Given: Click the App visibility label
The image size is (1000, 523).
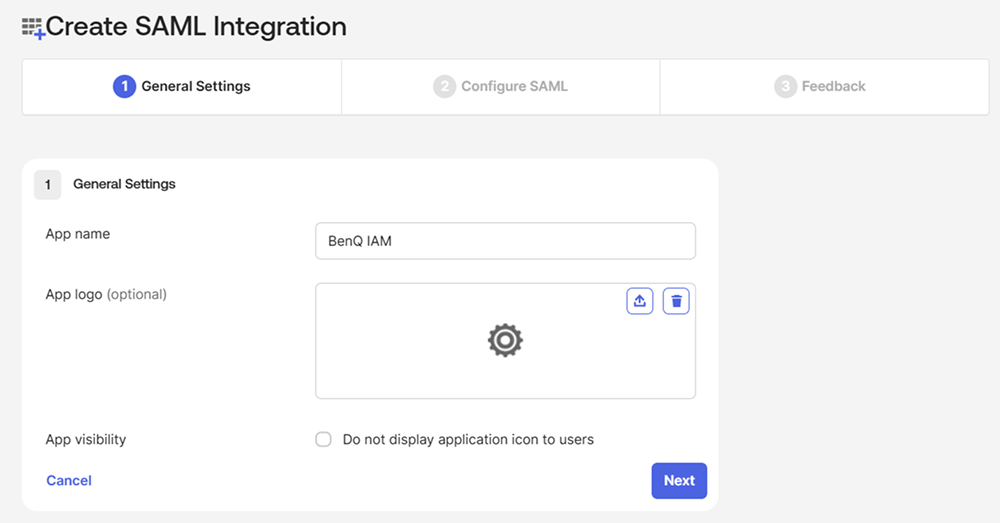Looking at the screenshot, I should tap(85, 439).
